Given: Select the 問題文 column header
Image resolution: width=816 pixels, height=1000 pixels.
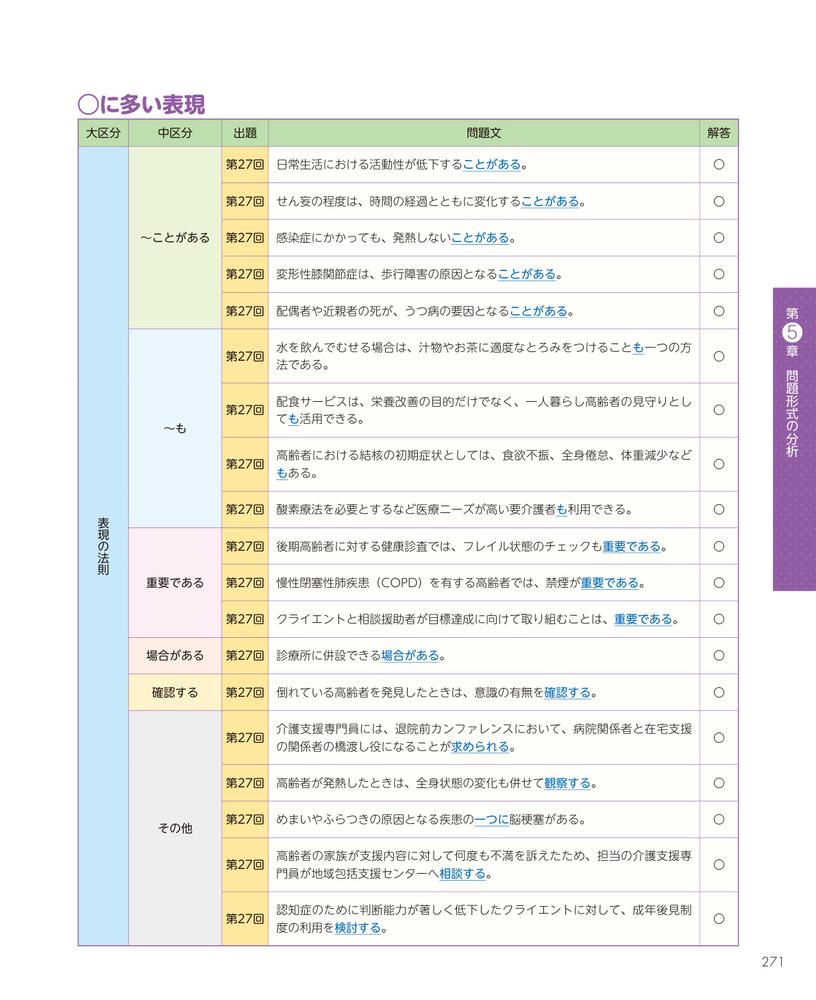Looking at the screenshot, I should (x=484, y=133).
